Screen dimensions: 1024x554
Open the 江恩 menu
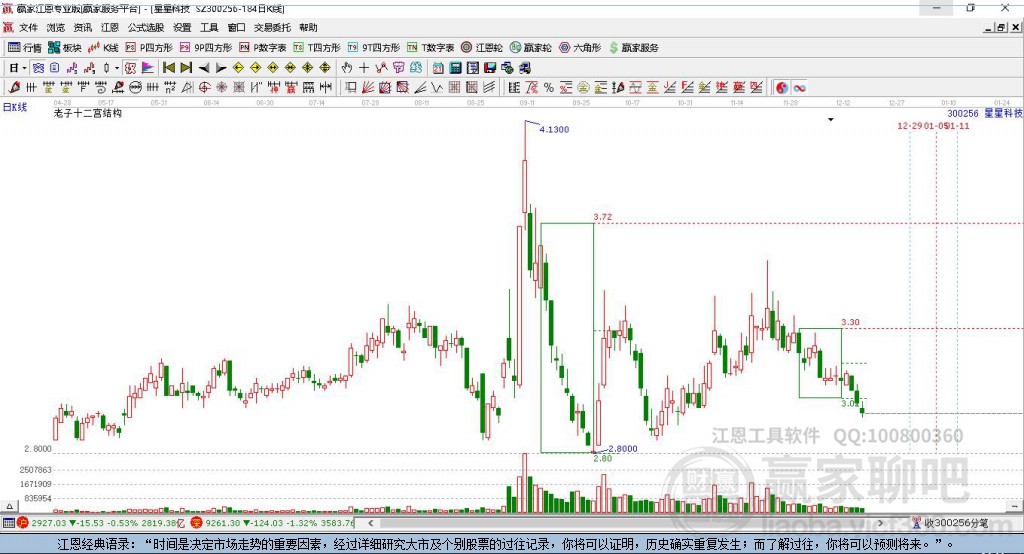click(x=110, y=27)
